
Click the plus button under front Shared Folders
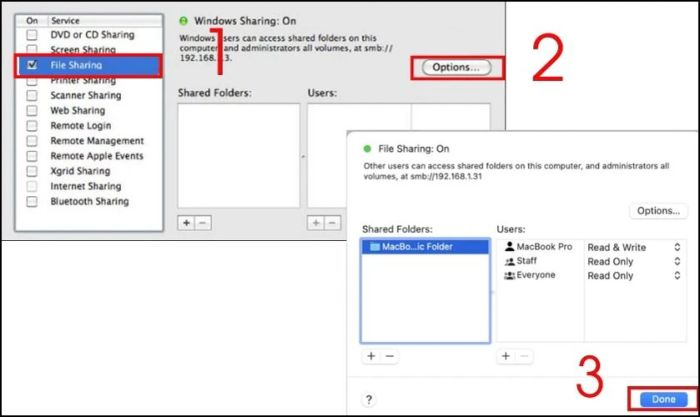click(x=369, y=355)
